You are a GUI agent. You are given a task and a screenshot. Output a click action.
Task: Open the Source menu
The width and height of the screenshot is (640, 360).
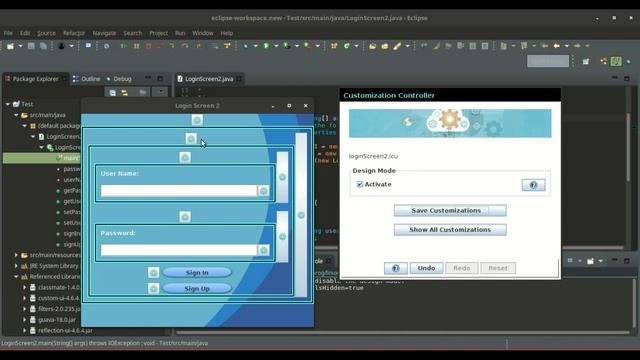pos(46,33)
